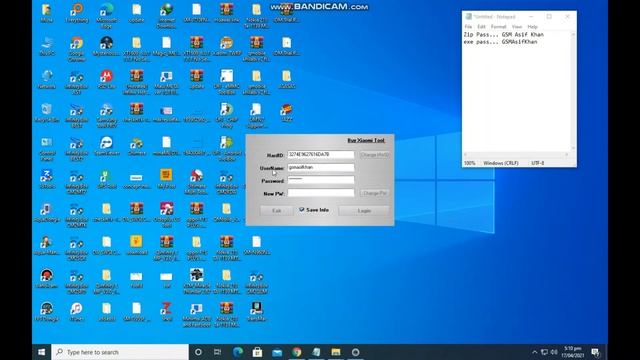The image size is (640, 360).
Task: Select the Control Panel desktop icon
Action: 47,149
